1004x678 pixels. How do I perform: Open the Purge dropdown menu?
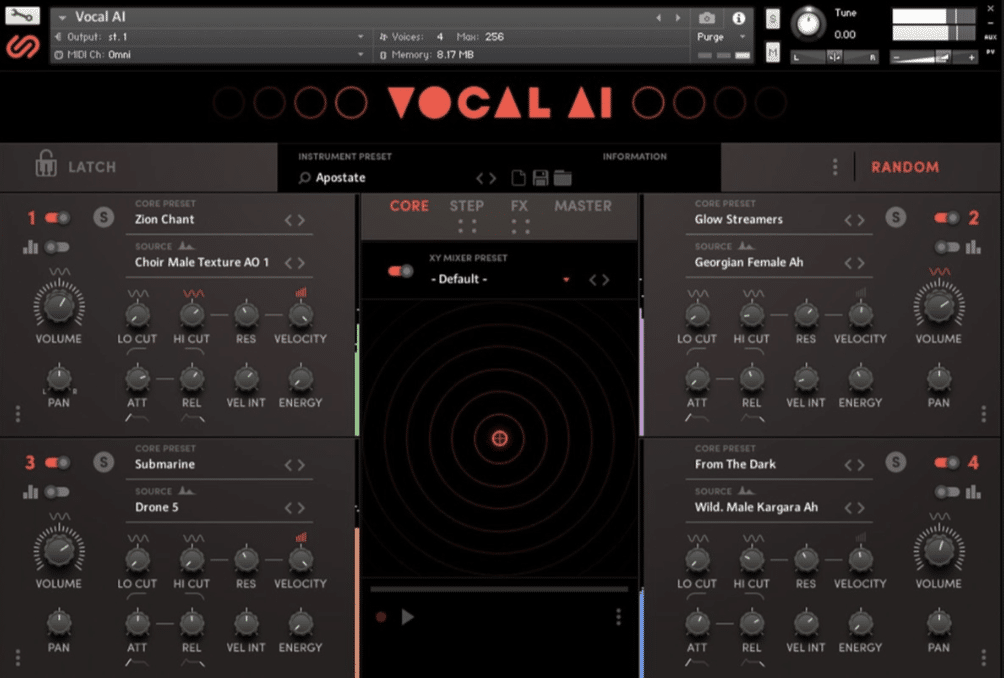743,37
